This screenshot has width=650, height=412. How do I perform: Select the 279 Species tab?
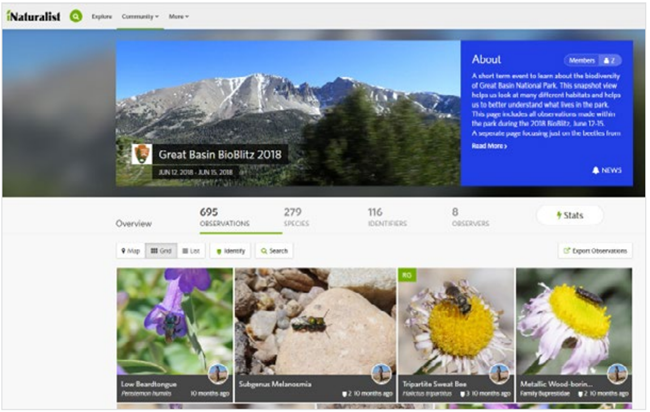292,217
